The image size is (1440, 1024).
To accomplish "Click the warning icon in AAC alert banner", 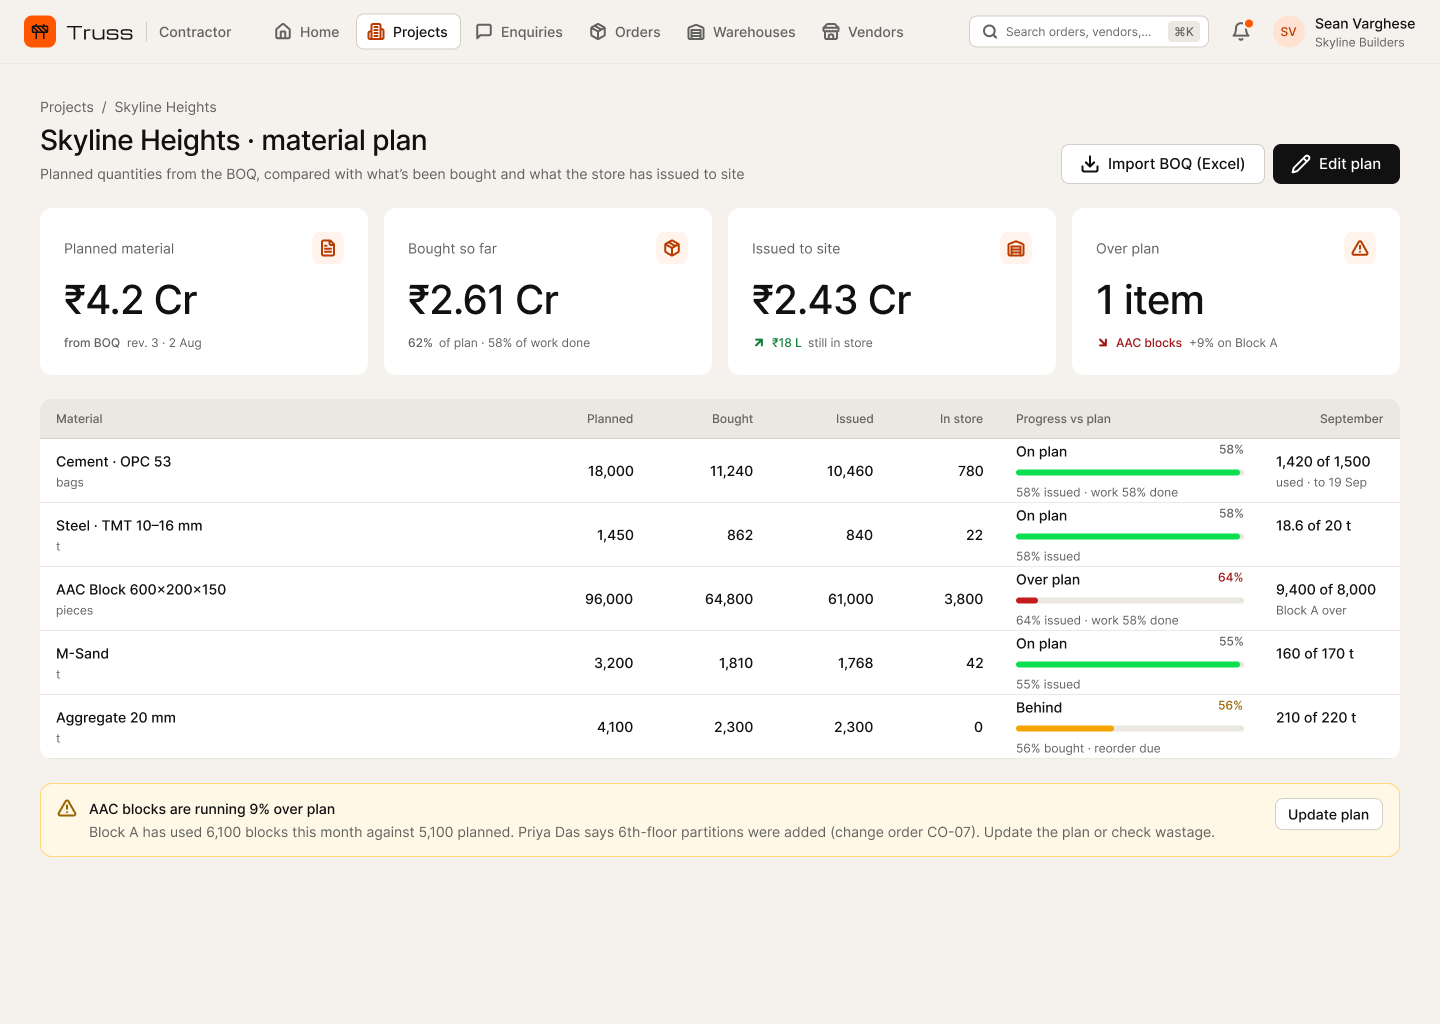I will click(x=67, y=808).
